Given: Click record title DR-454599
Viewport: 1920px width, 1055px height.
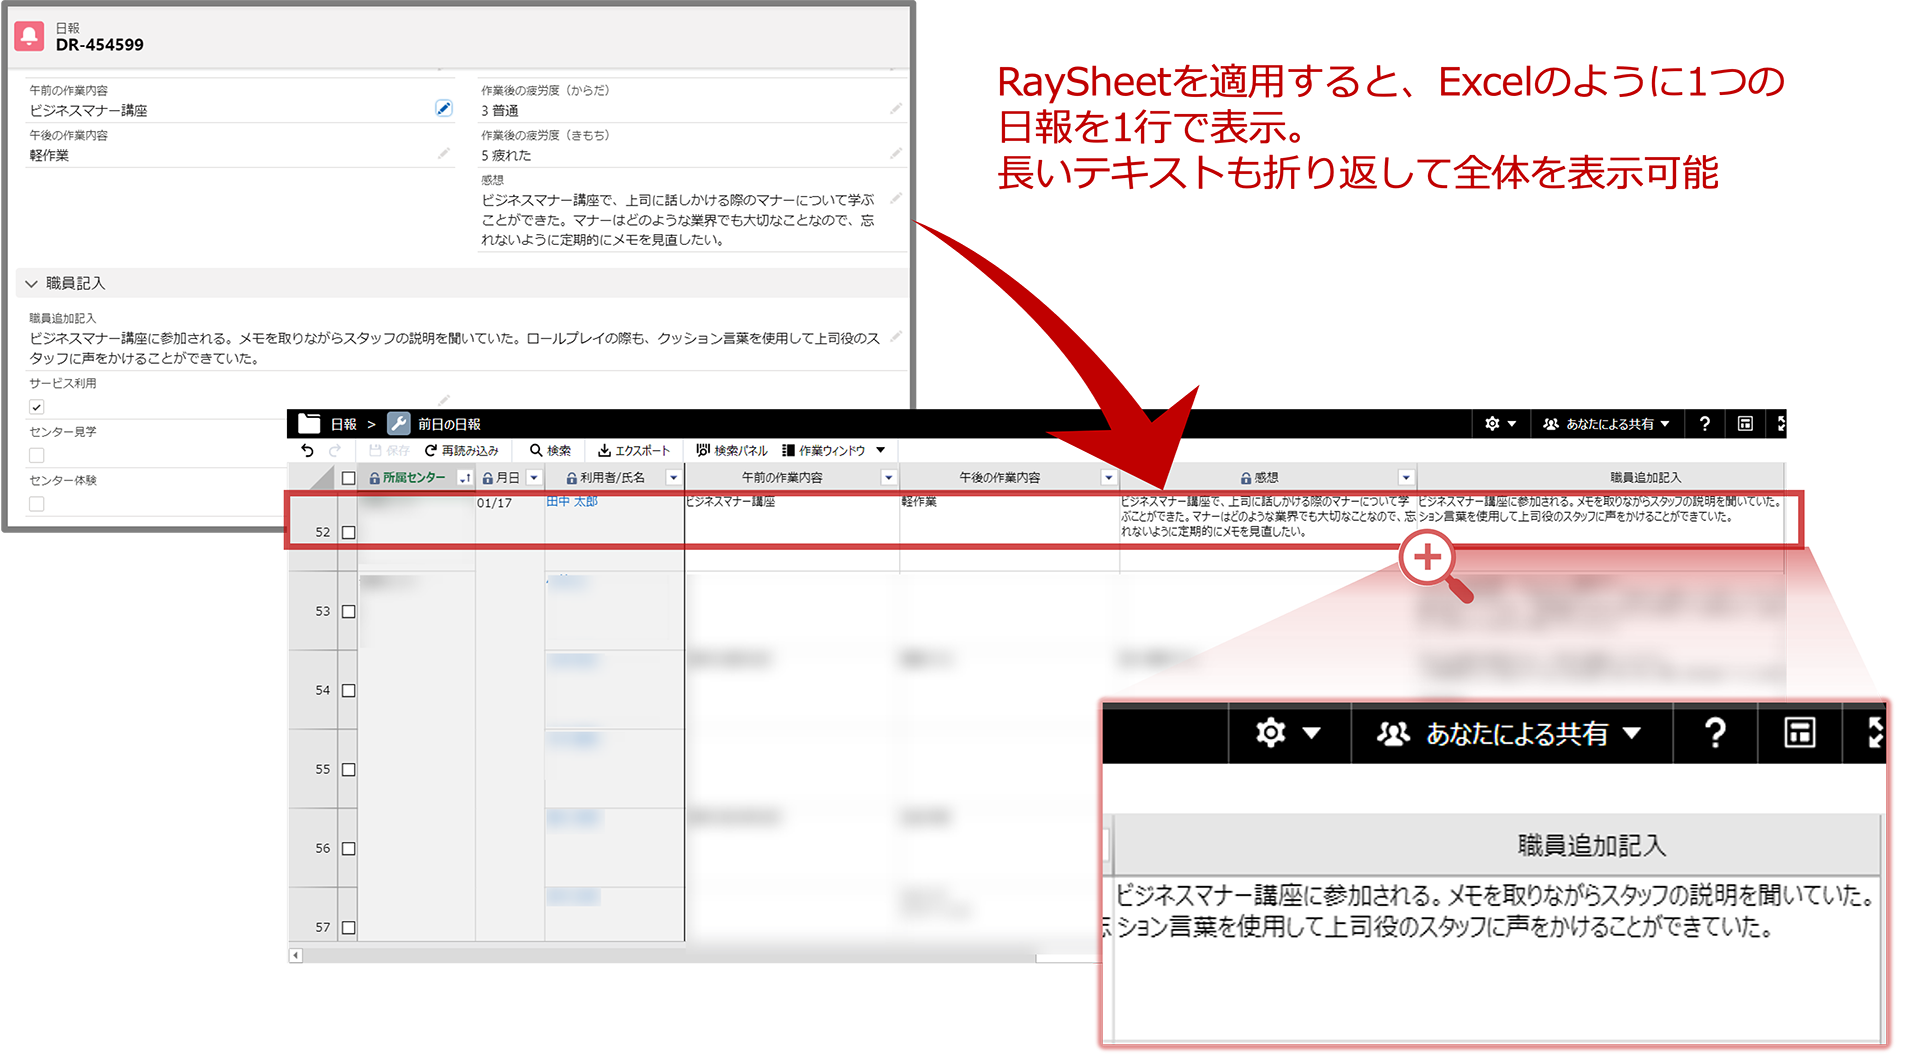Looking at the screenshot, I should pos(100,44).
